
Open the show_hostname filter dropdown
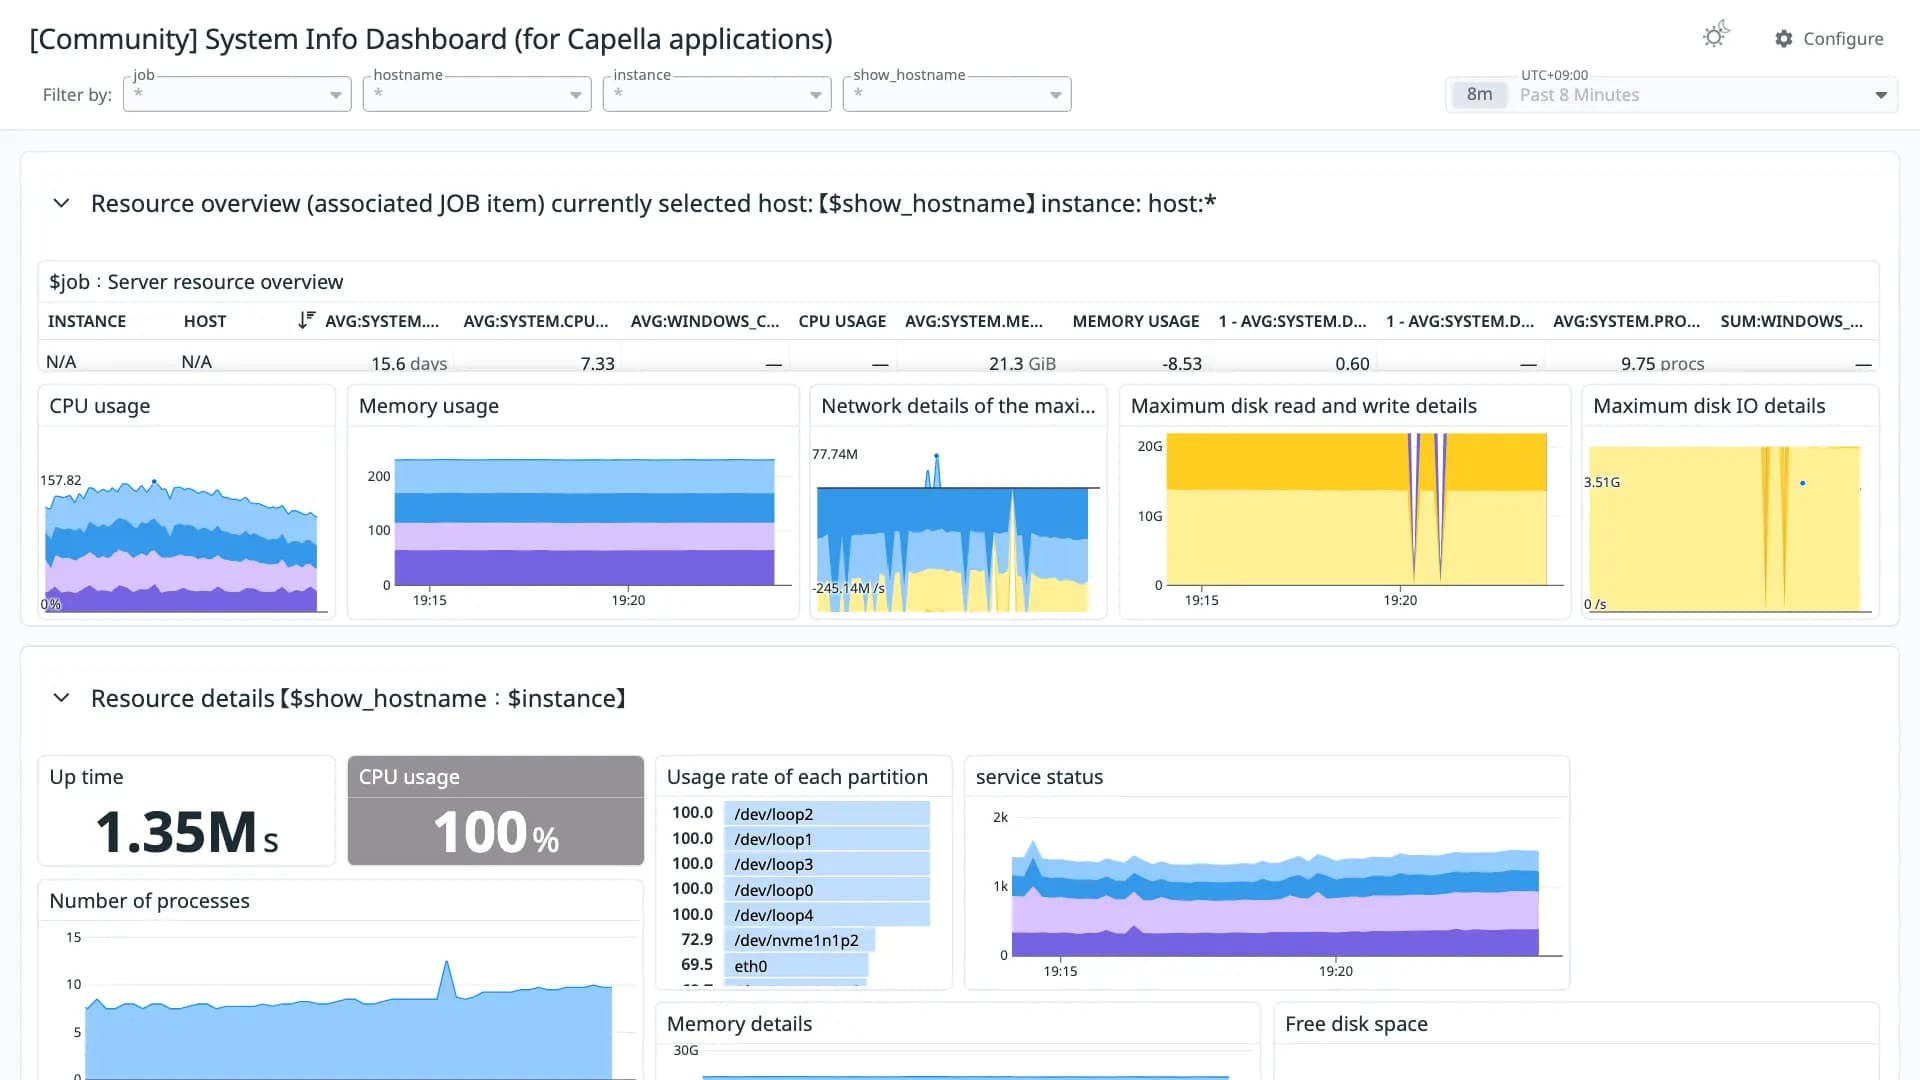tap(957, 94)
